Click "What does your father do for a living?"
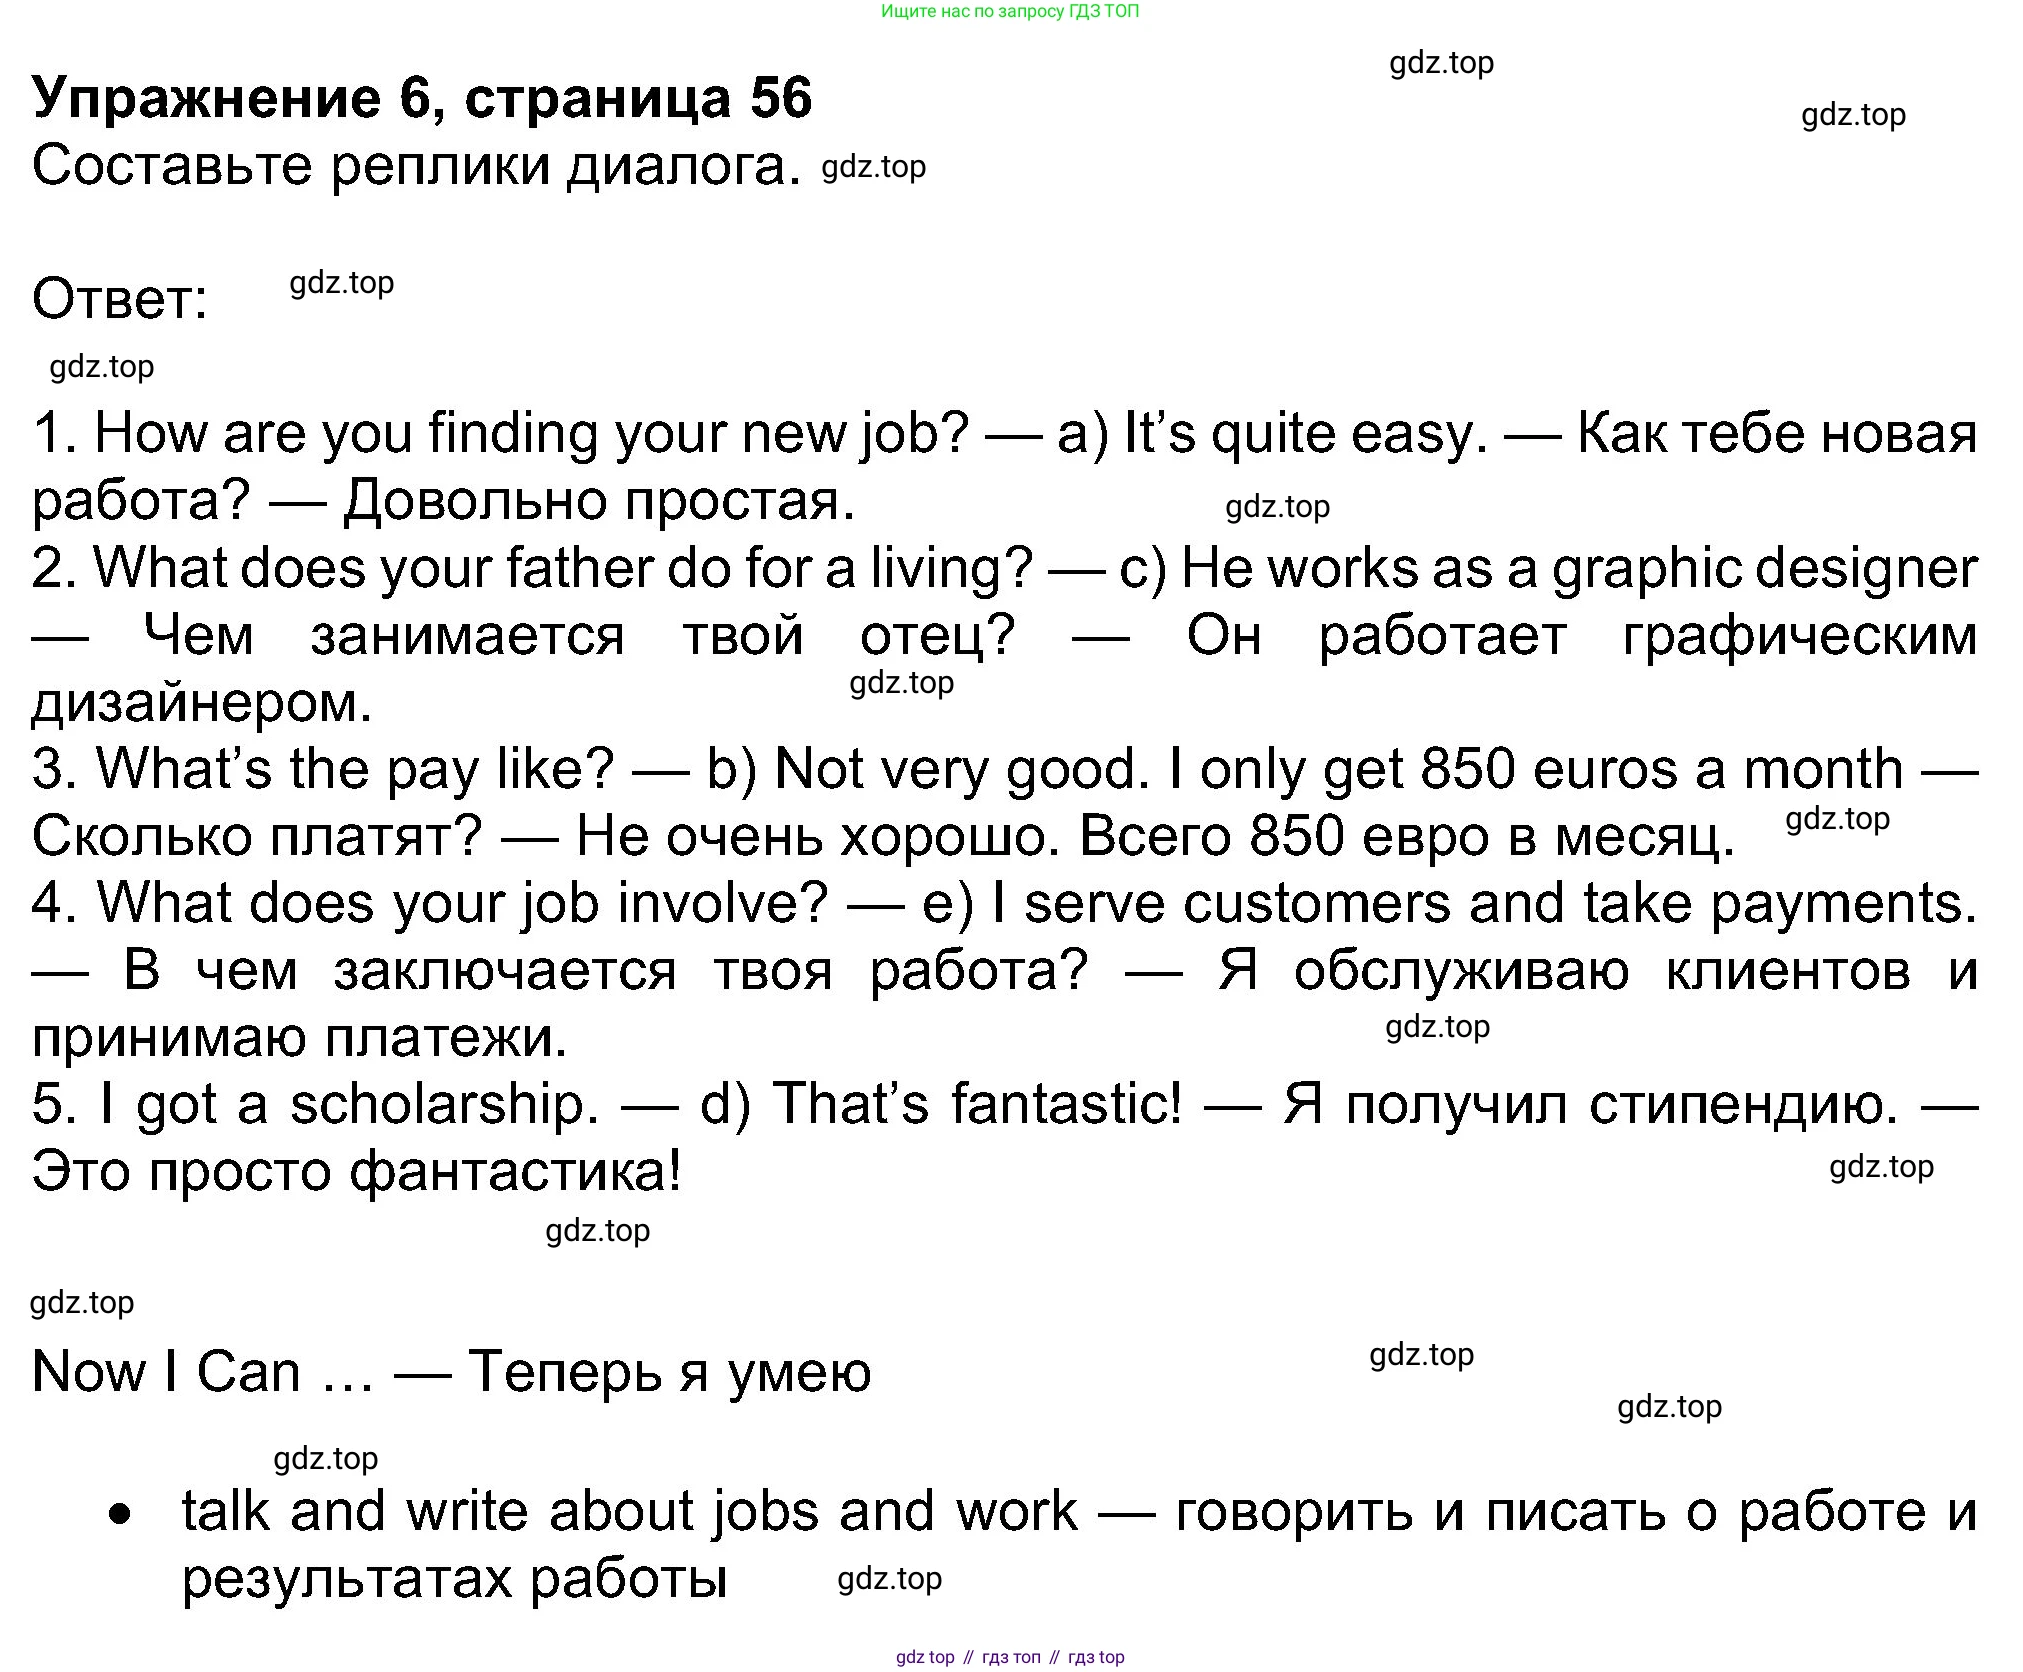Viewport: 2023px width, 1672px height. tap(561, 568)
